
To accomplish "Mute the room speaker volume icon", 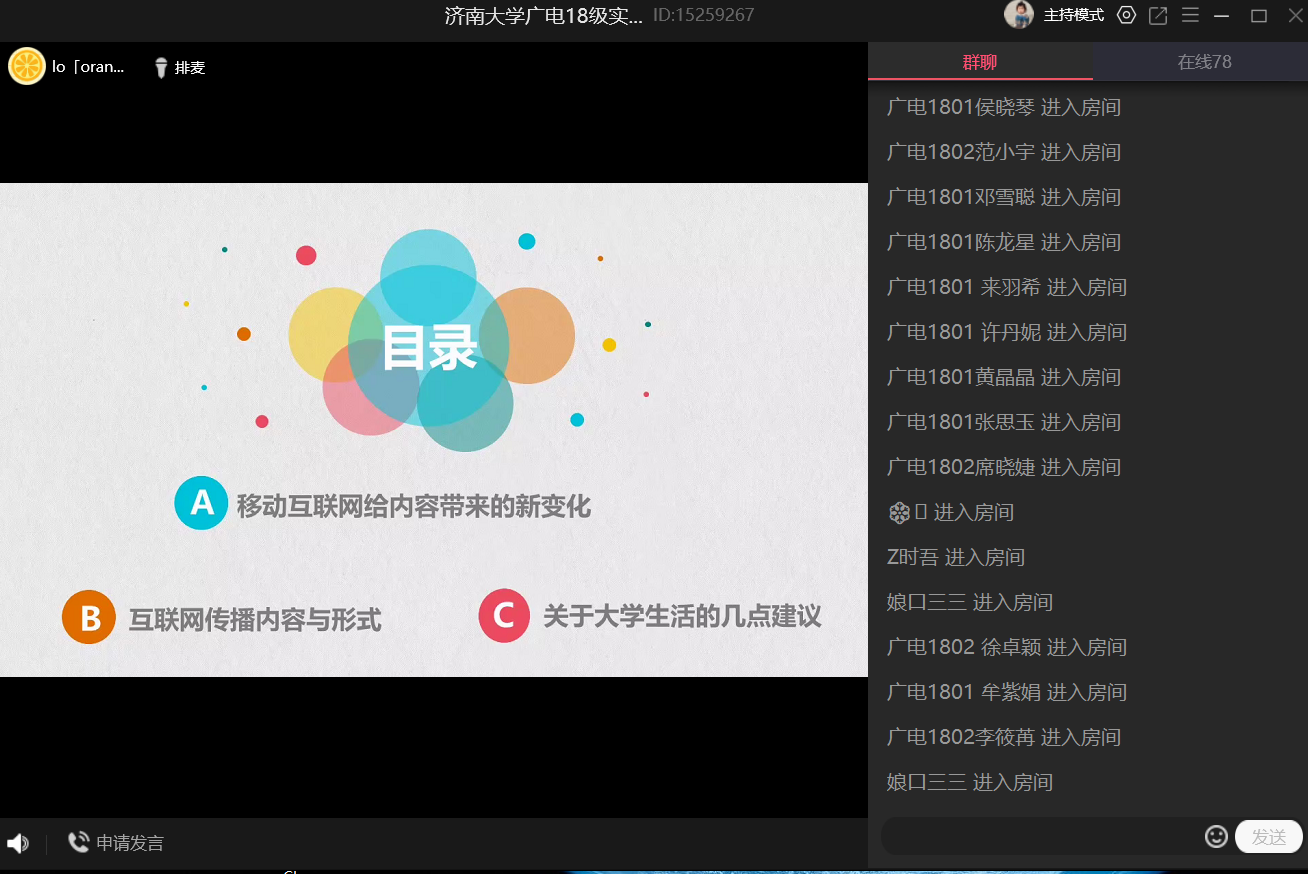I will coord(17,843).
